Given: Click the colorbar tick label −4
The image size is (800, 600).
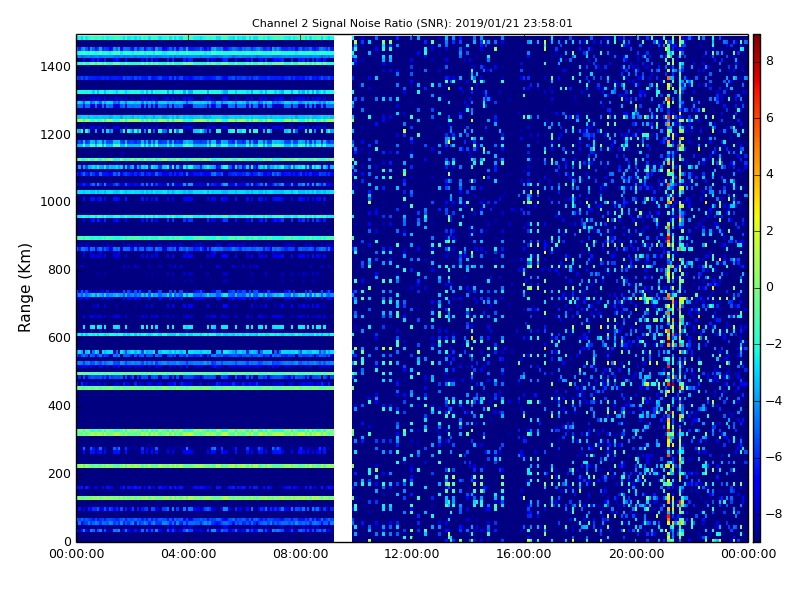Looking at the screenshot, I should (x=774, y=401).
